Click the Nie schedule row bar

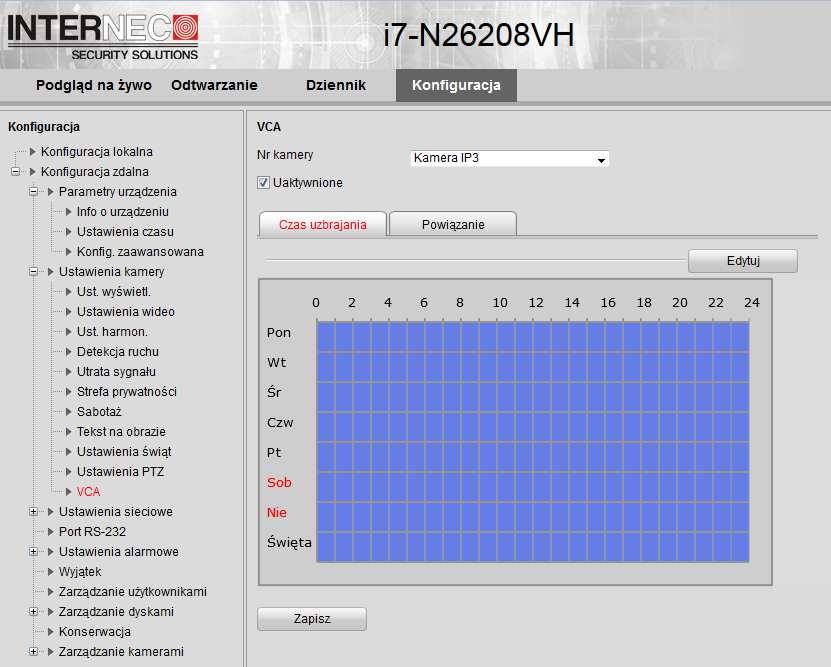[x=533, y=517]
